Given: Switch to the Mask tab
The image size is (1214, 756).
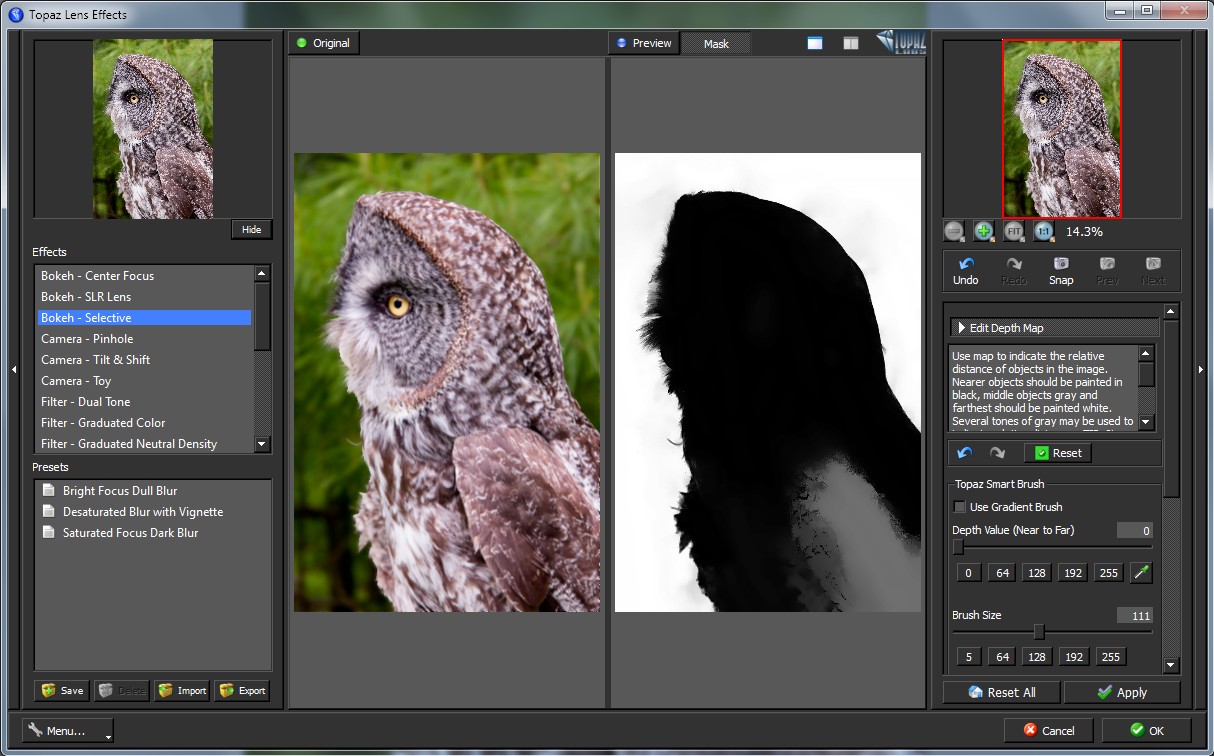Looking at the screenshot, I should coord(716,44).
